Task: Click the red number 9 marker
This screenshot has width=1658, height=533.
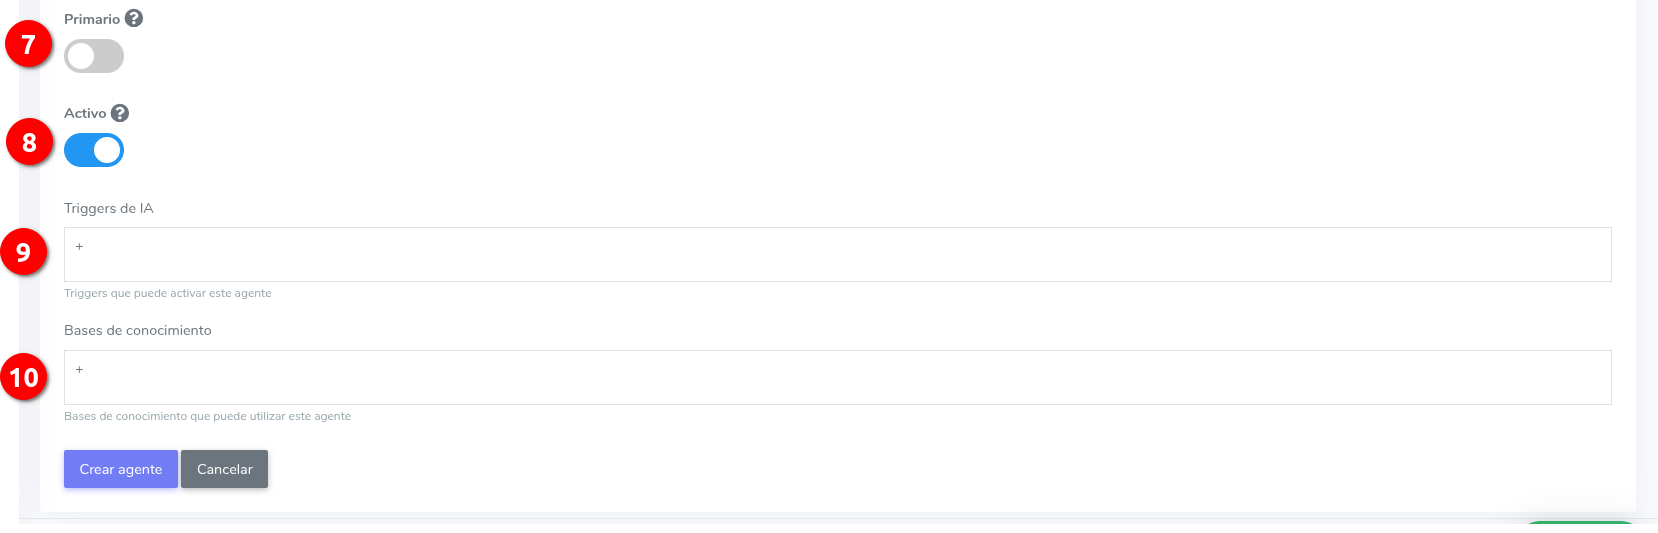Action: click(23, 252)
